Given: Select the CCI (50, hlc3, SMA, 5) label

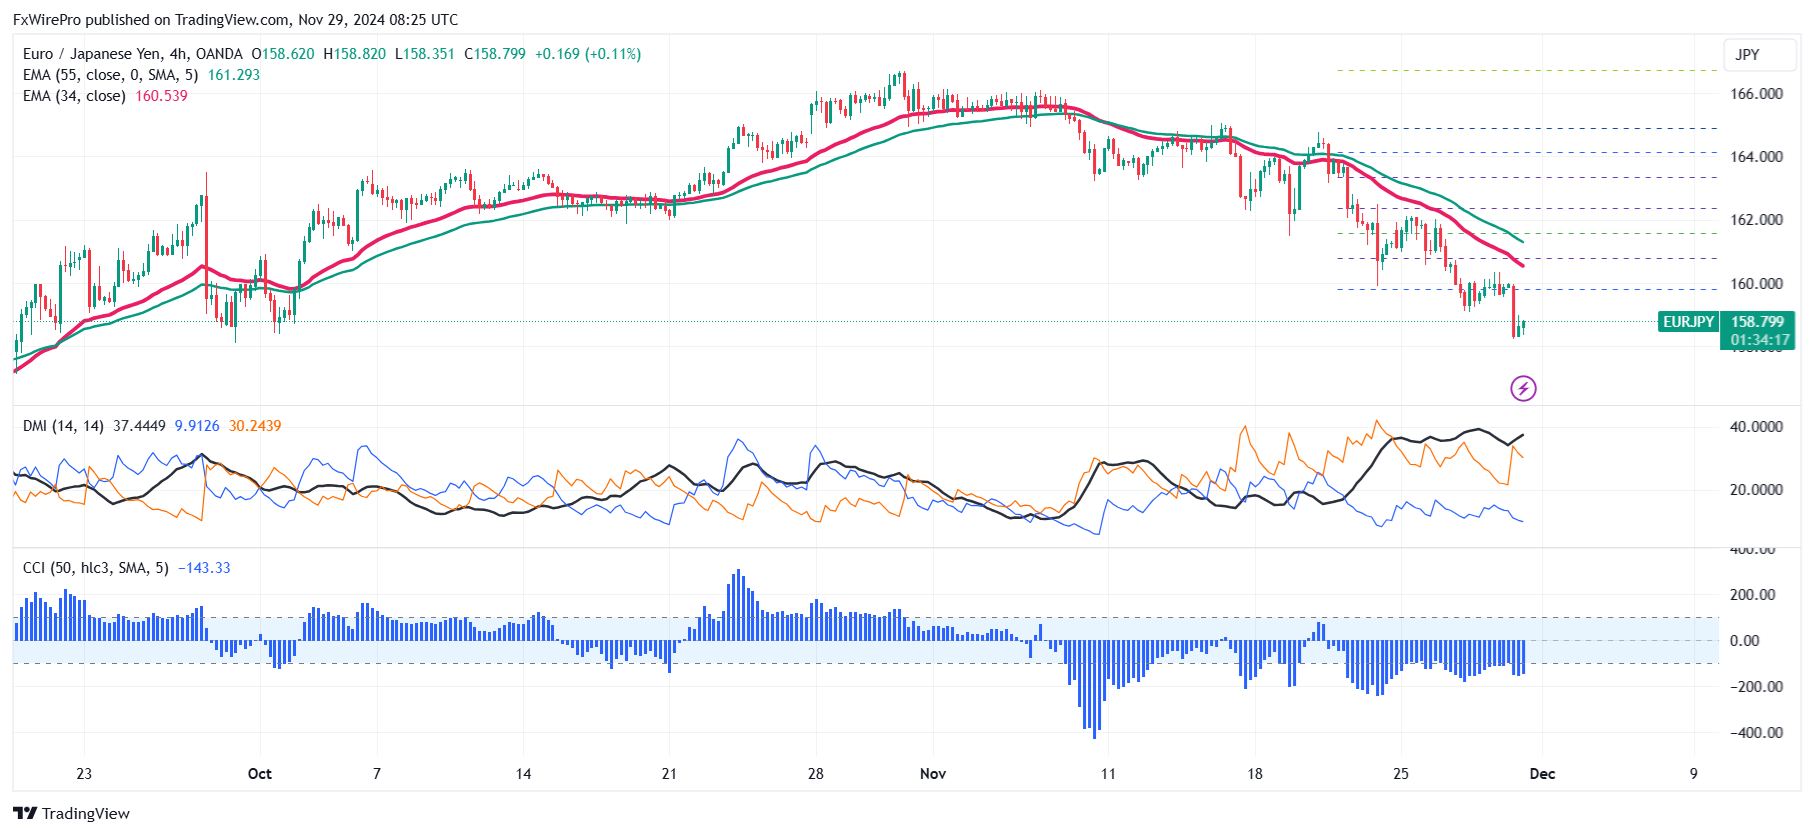Looking at the screenshot, I should (x=95, y=568).
